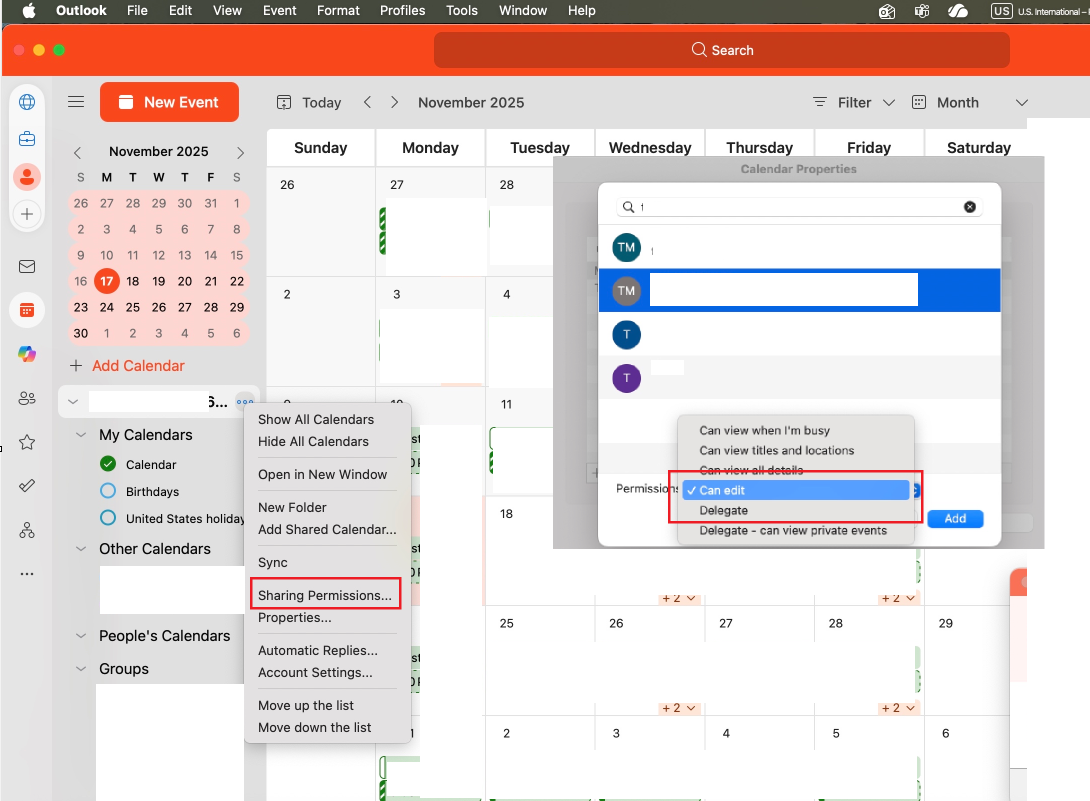Open the Copilot icon in the sidebar
This screenshot has height=801, width=1090.
pyautogui.click(x=27, y=354)
